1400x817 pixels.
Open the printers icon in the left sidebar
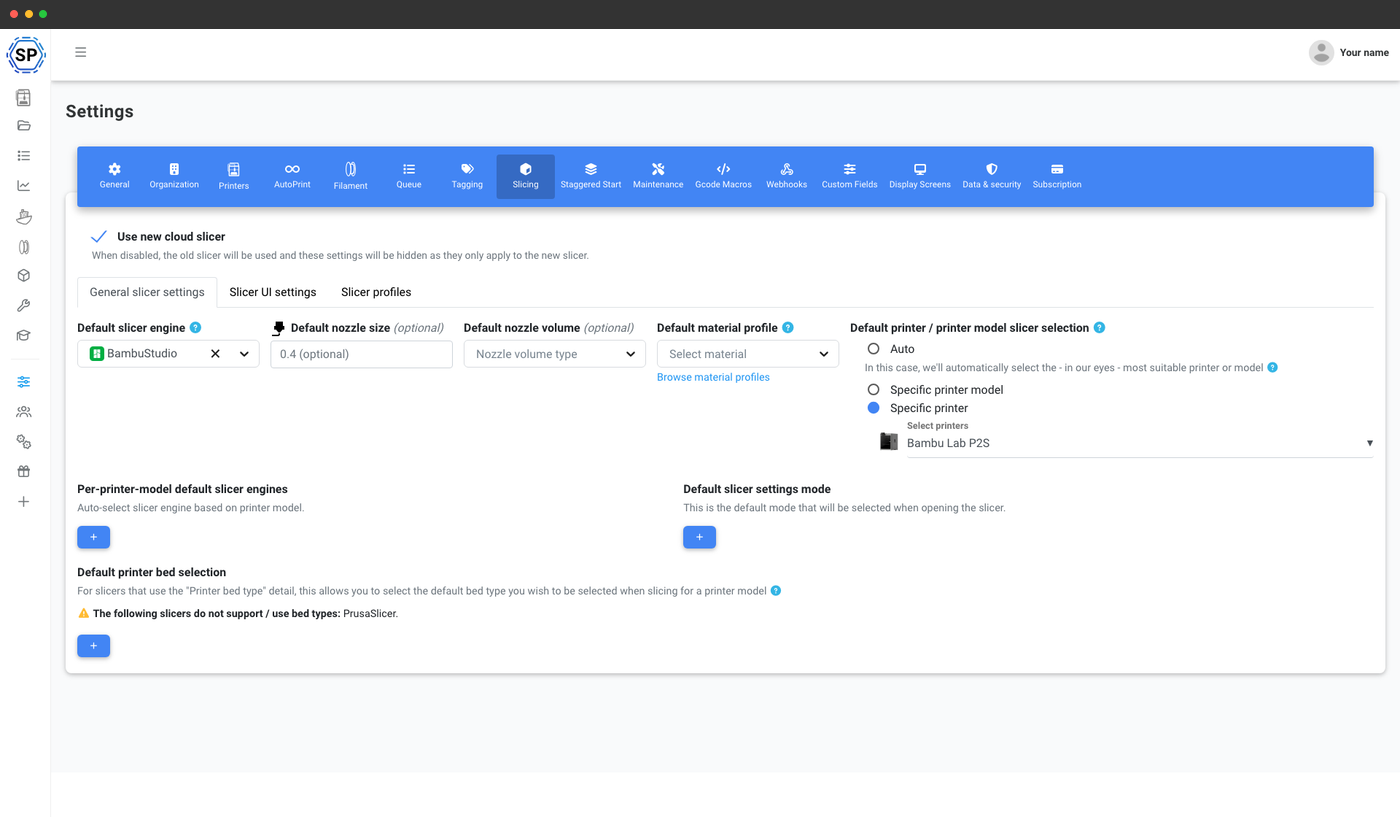[x=23, y=97]
